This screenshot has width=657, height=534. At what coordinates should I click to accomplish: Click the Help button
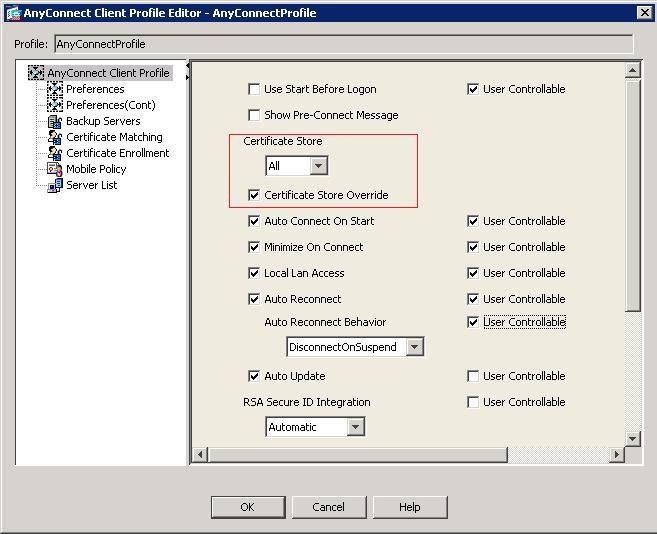410,507
